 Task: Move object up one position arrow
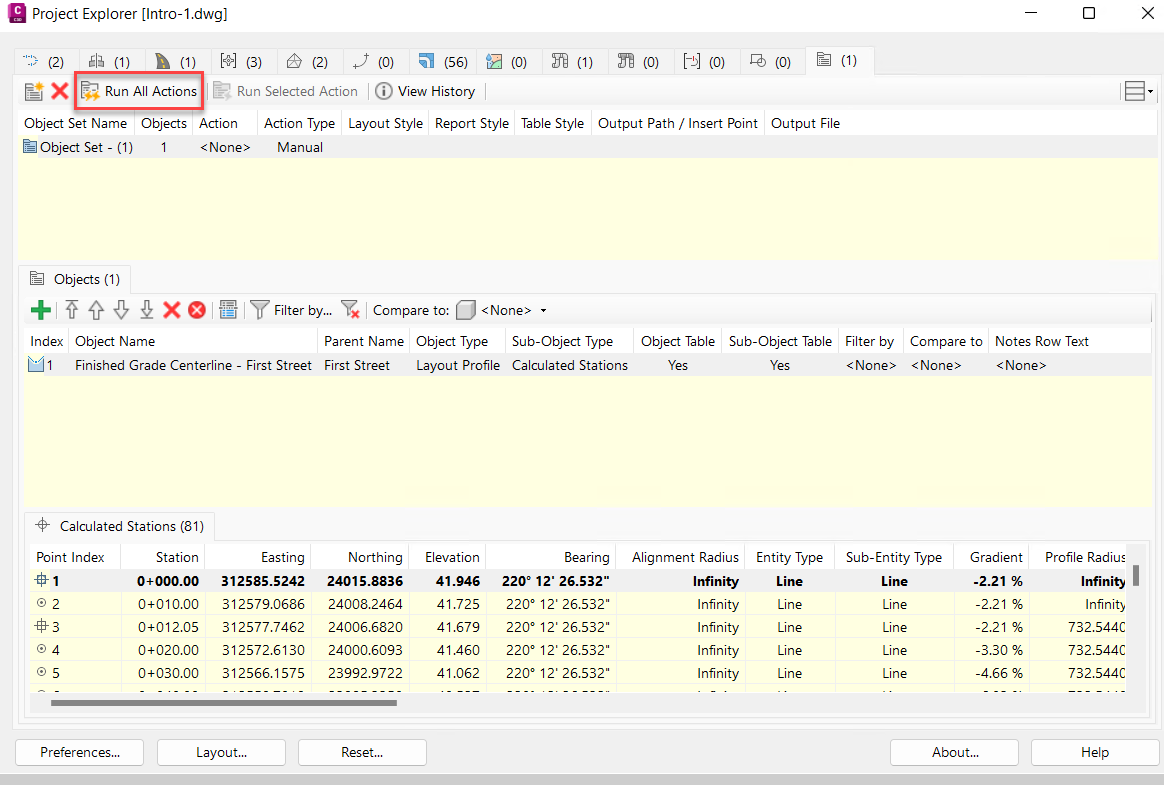[x=96, y=310]
